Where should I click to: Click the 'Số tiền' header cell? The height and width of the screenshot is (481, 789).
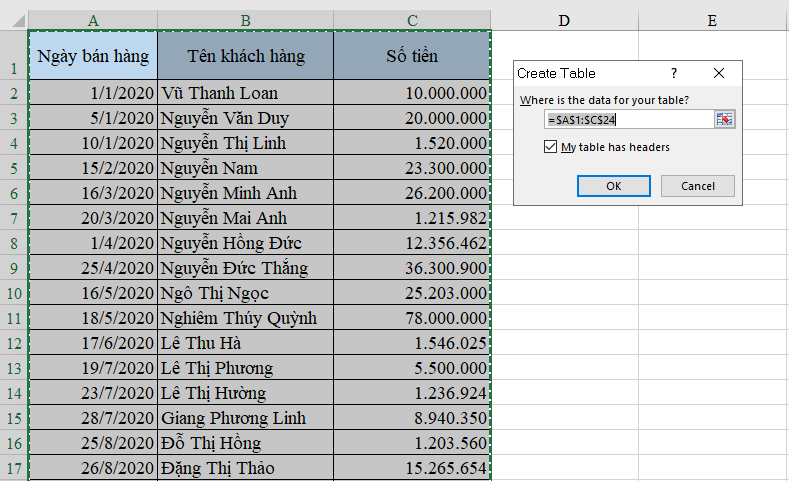pos(412,56)
